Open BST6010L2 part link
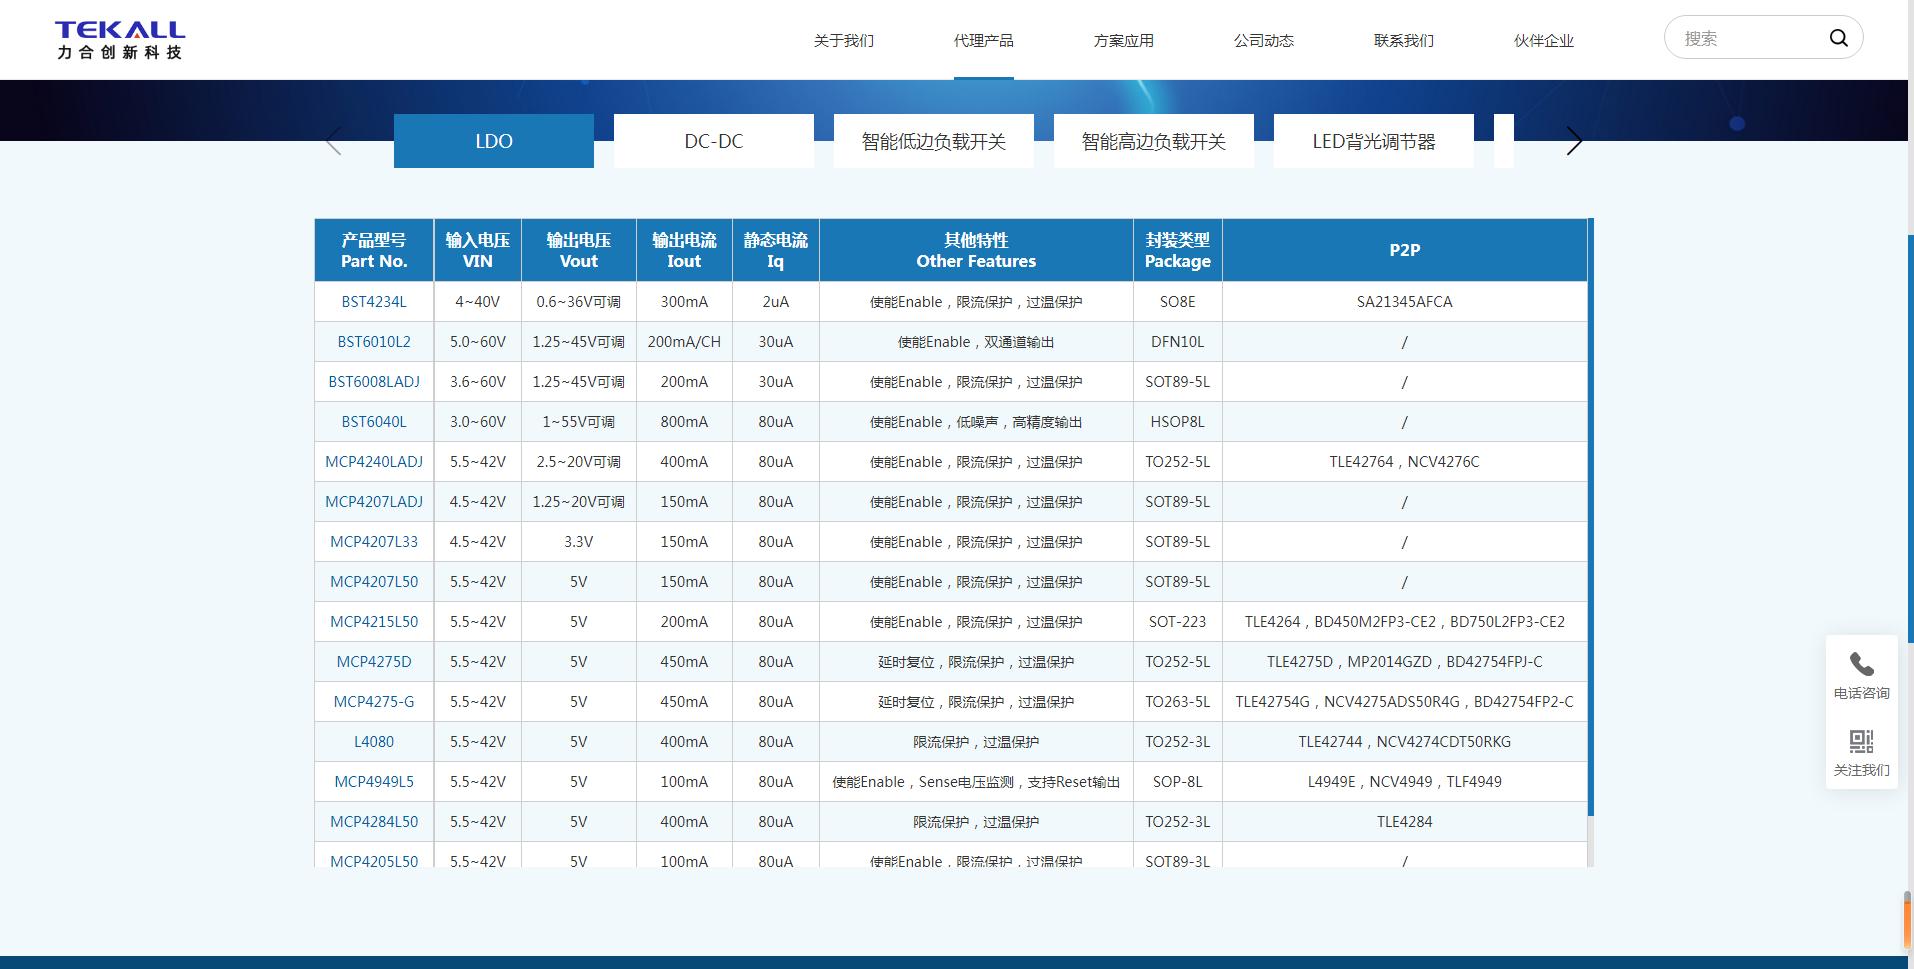The image size is (1914, 969). [374, 341]
